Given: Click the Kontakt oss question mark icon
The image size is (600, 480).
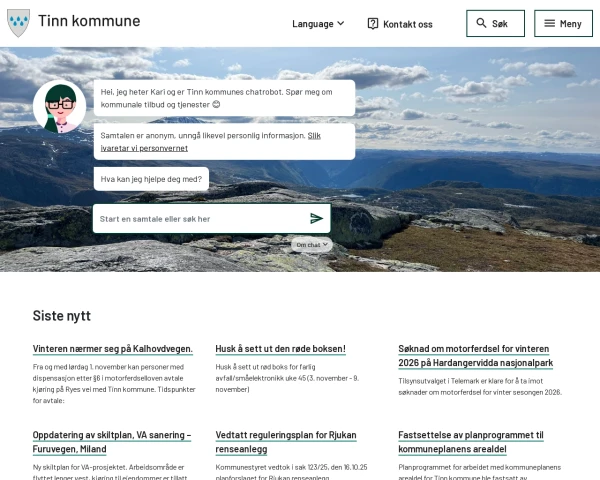Looking at the screenshot, I should pos(373,24).
